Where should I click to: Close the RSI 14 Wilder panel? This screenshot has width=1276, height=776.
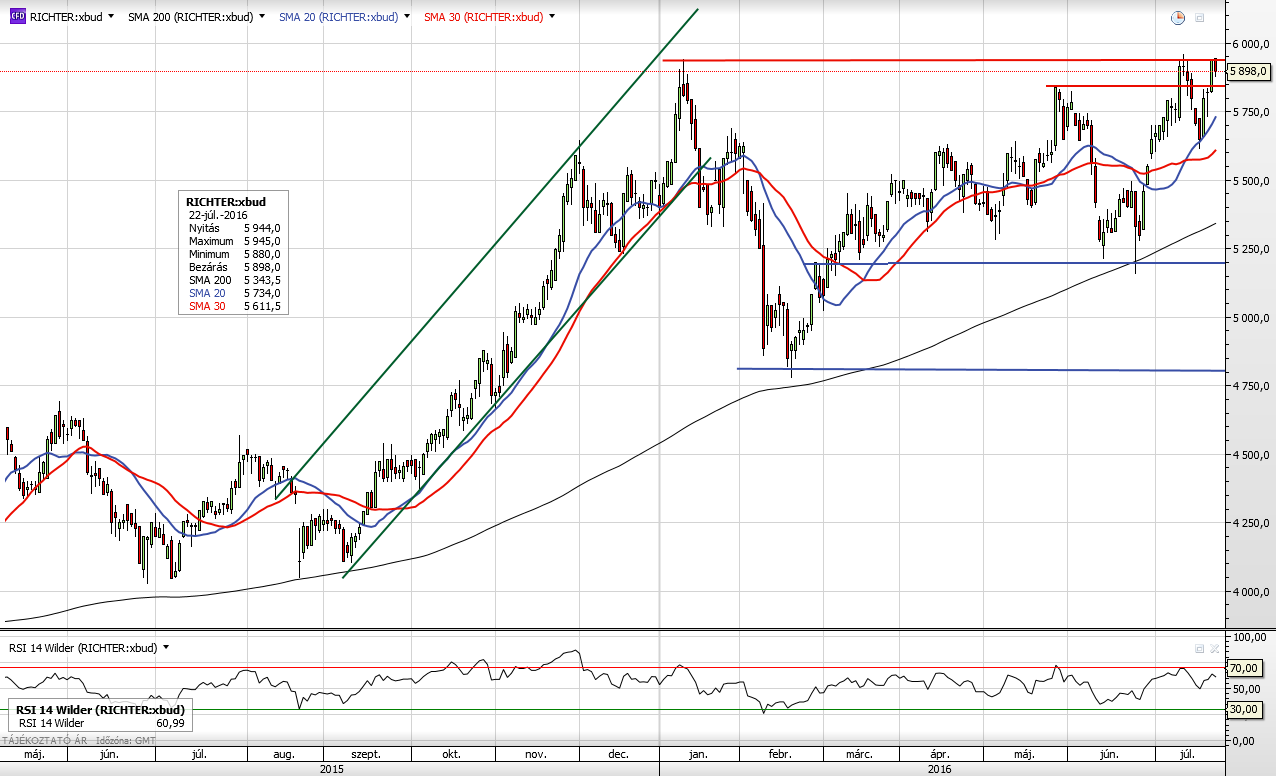click(1214, 648)
